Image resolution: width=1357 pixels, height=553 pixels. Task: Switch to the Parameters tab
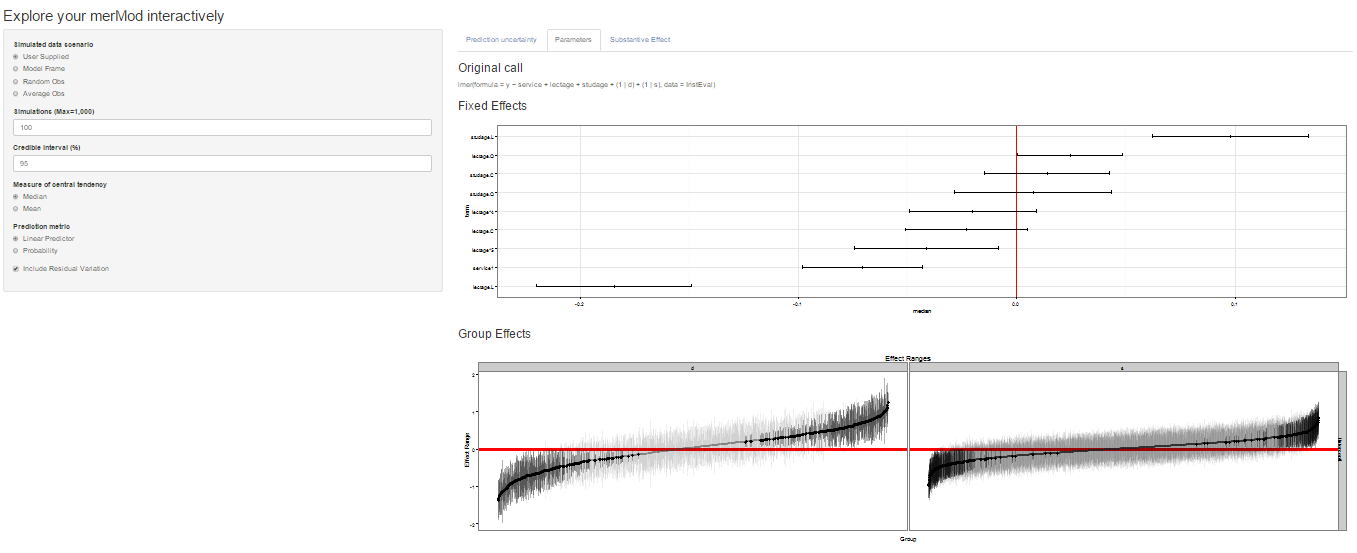click(573, 40)
